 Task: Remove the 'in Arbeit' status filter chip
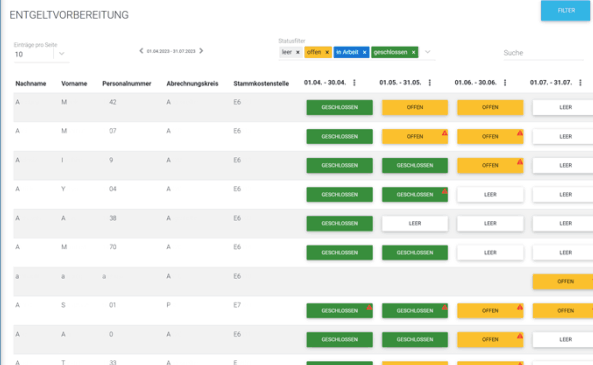click(364, 52)
